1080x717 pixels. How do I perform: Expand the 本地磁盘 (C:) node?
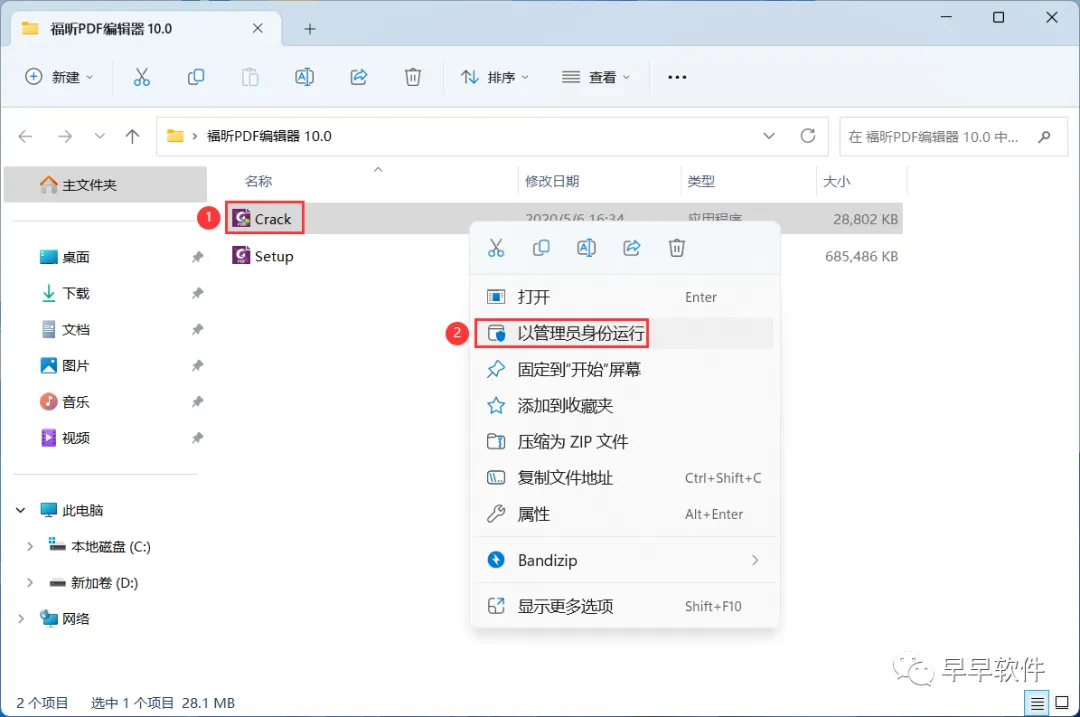pos(30,547)
